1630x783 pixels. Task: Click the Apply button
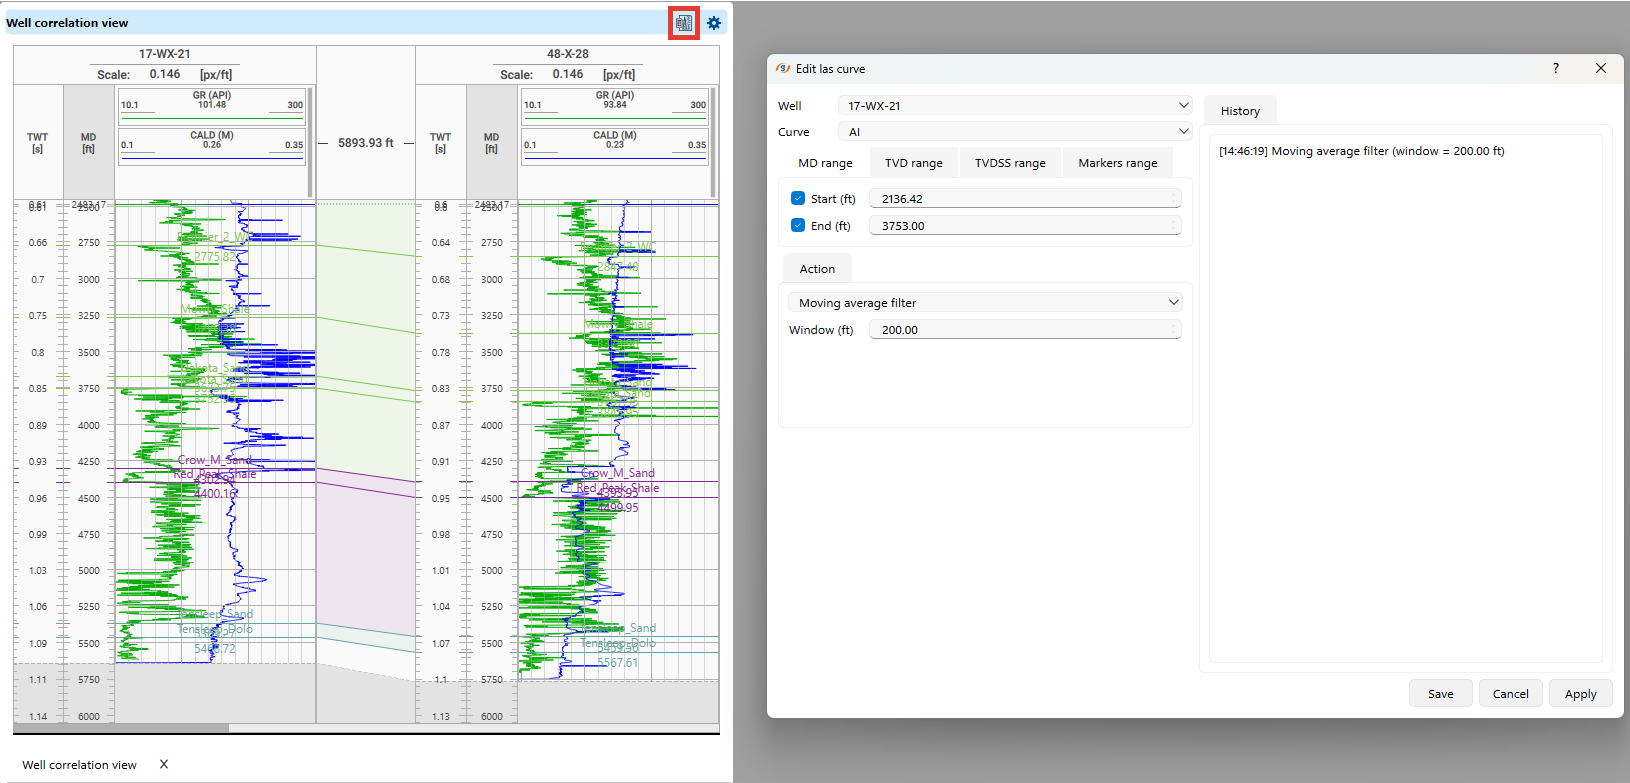pos(1580,694)
